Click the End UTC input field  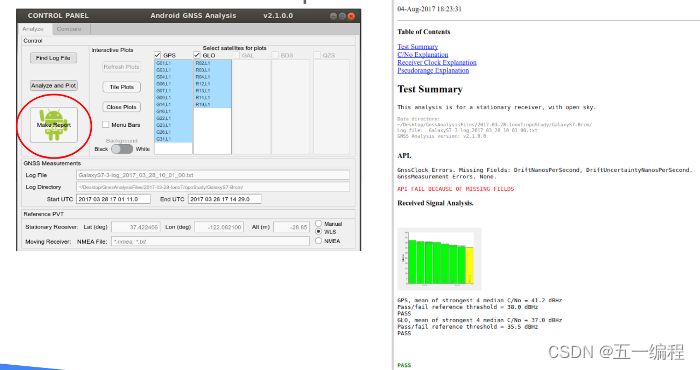225,199
